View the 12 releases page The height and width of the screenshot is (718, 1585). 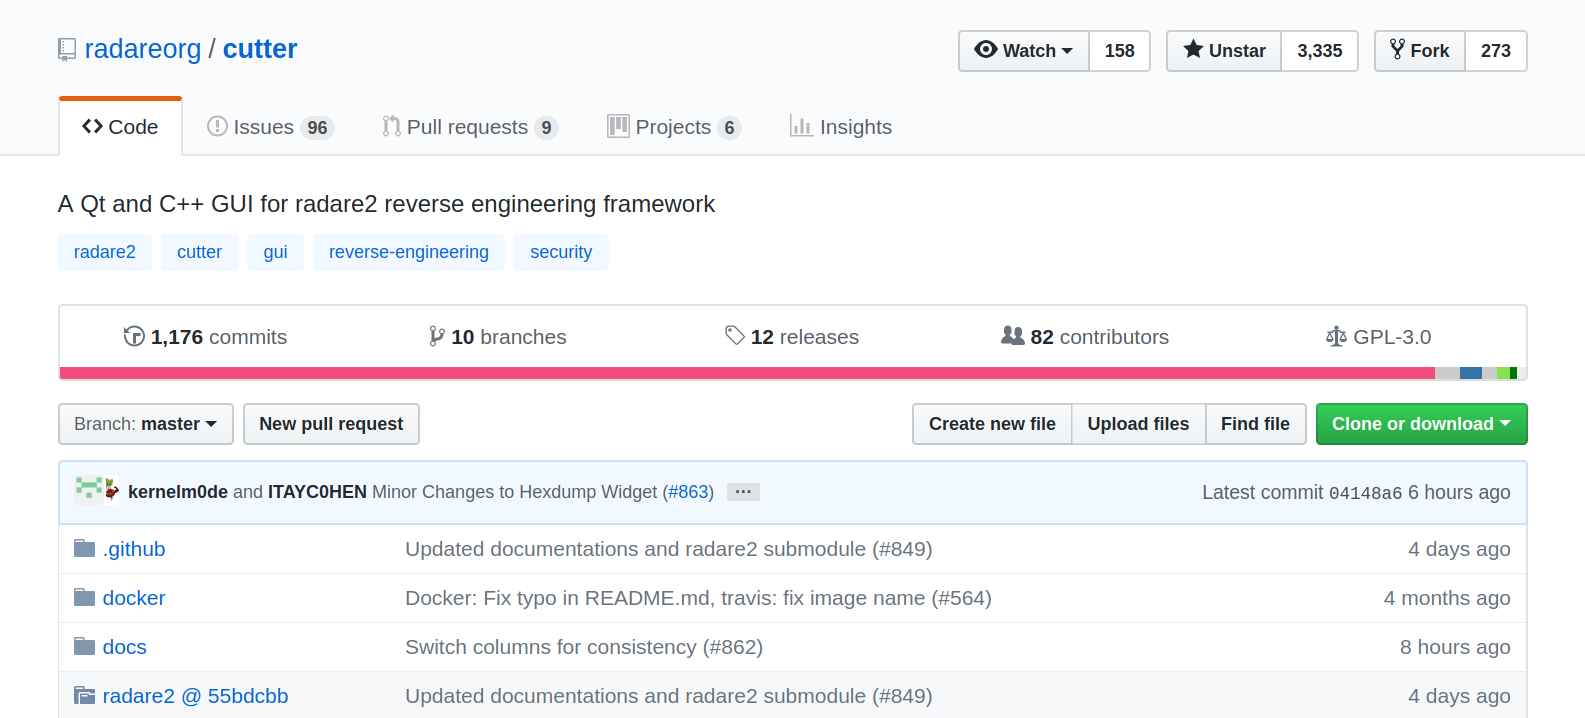(x=792, y=337)
